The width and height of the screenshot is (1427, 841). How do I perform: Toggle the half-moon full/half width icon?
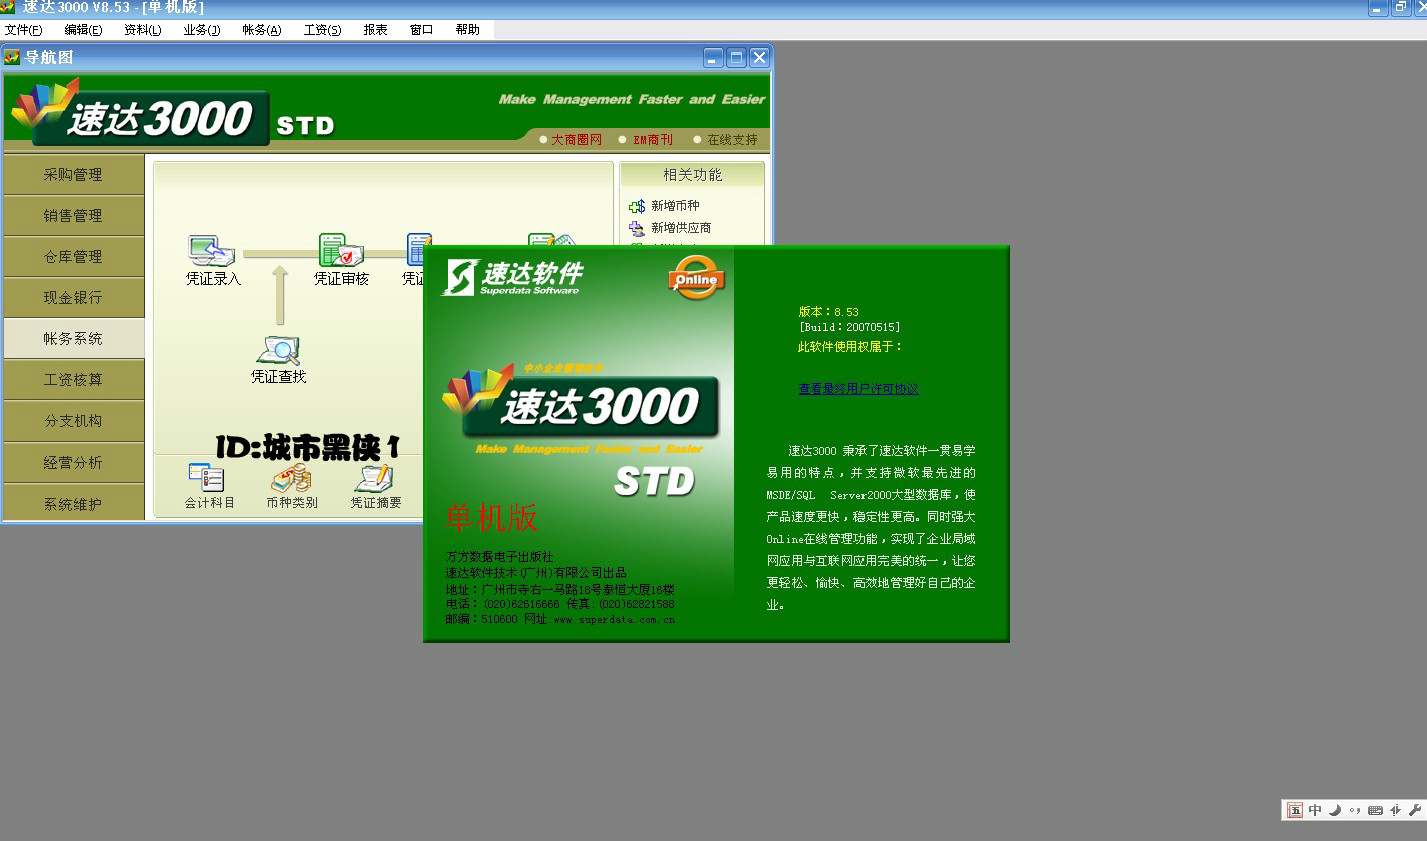1335,810
